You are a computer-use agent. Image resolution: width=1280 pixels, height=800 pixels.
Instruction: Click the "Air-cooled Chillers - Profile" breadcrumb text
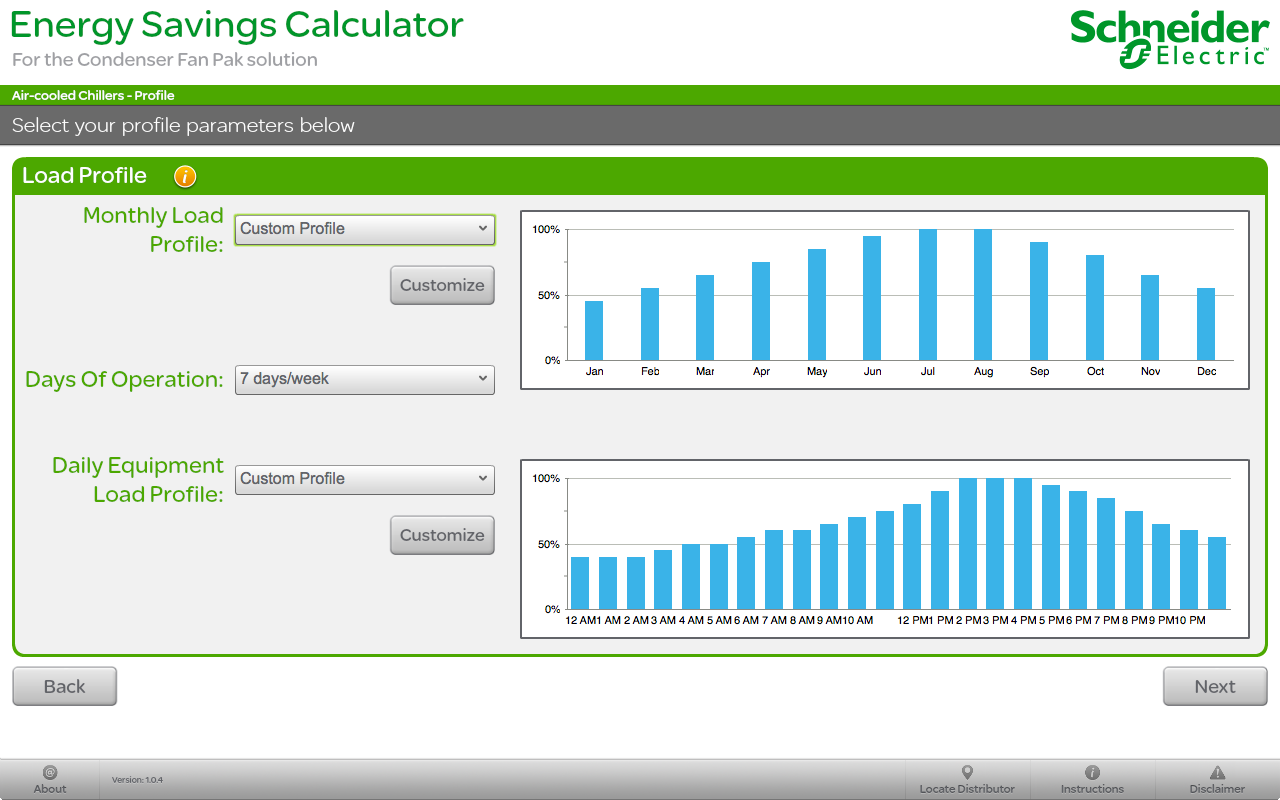click(93, 96)
